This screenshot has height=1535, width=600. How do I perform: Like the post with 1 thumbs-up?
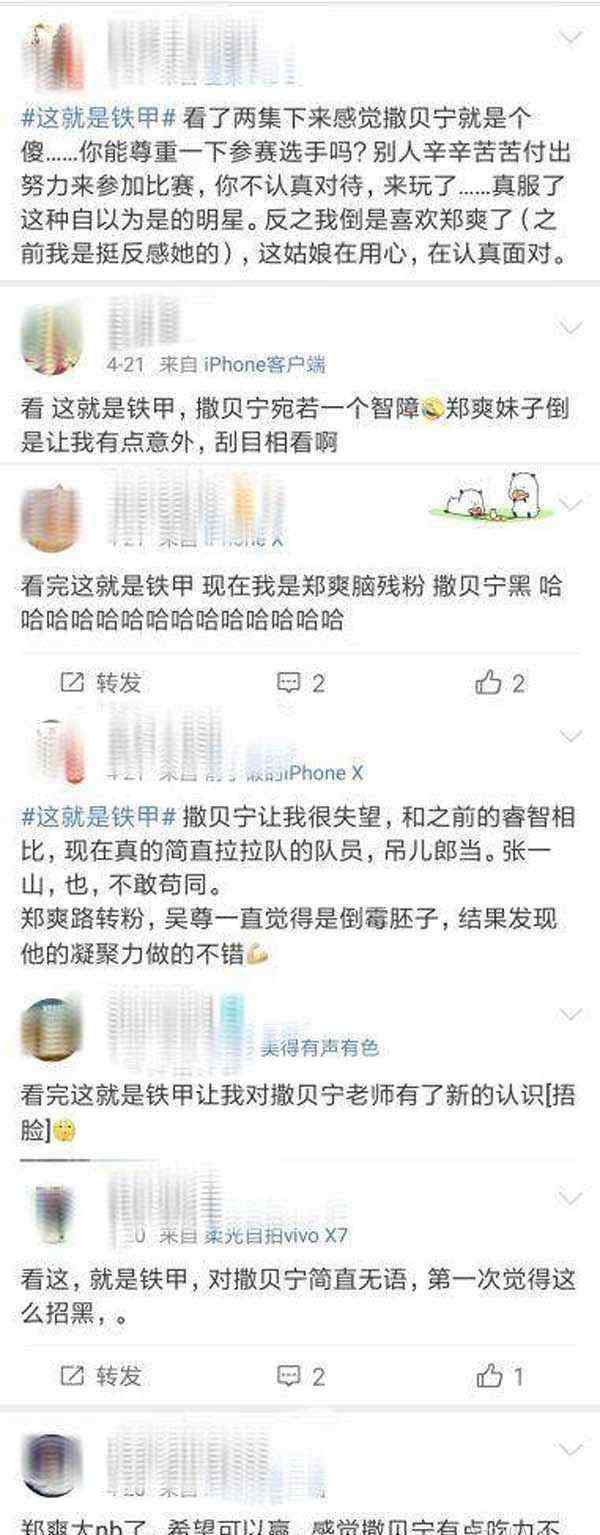pos(501,1376)
